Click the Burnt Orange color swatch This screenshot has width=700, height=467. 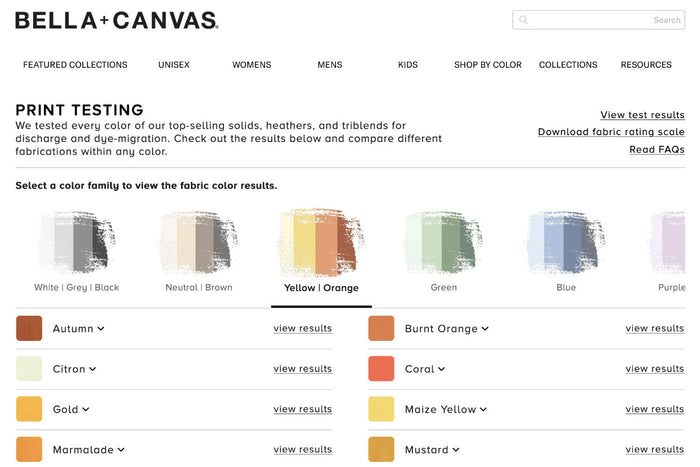(381, 328)
